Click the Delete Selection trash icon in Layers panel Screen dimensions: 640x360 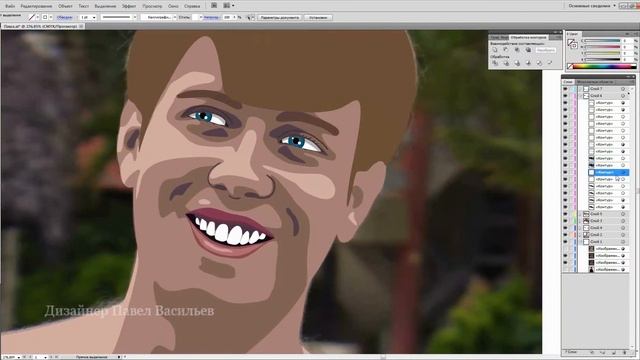[x=624, y=352]
